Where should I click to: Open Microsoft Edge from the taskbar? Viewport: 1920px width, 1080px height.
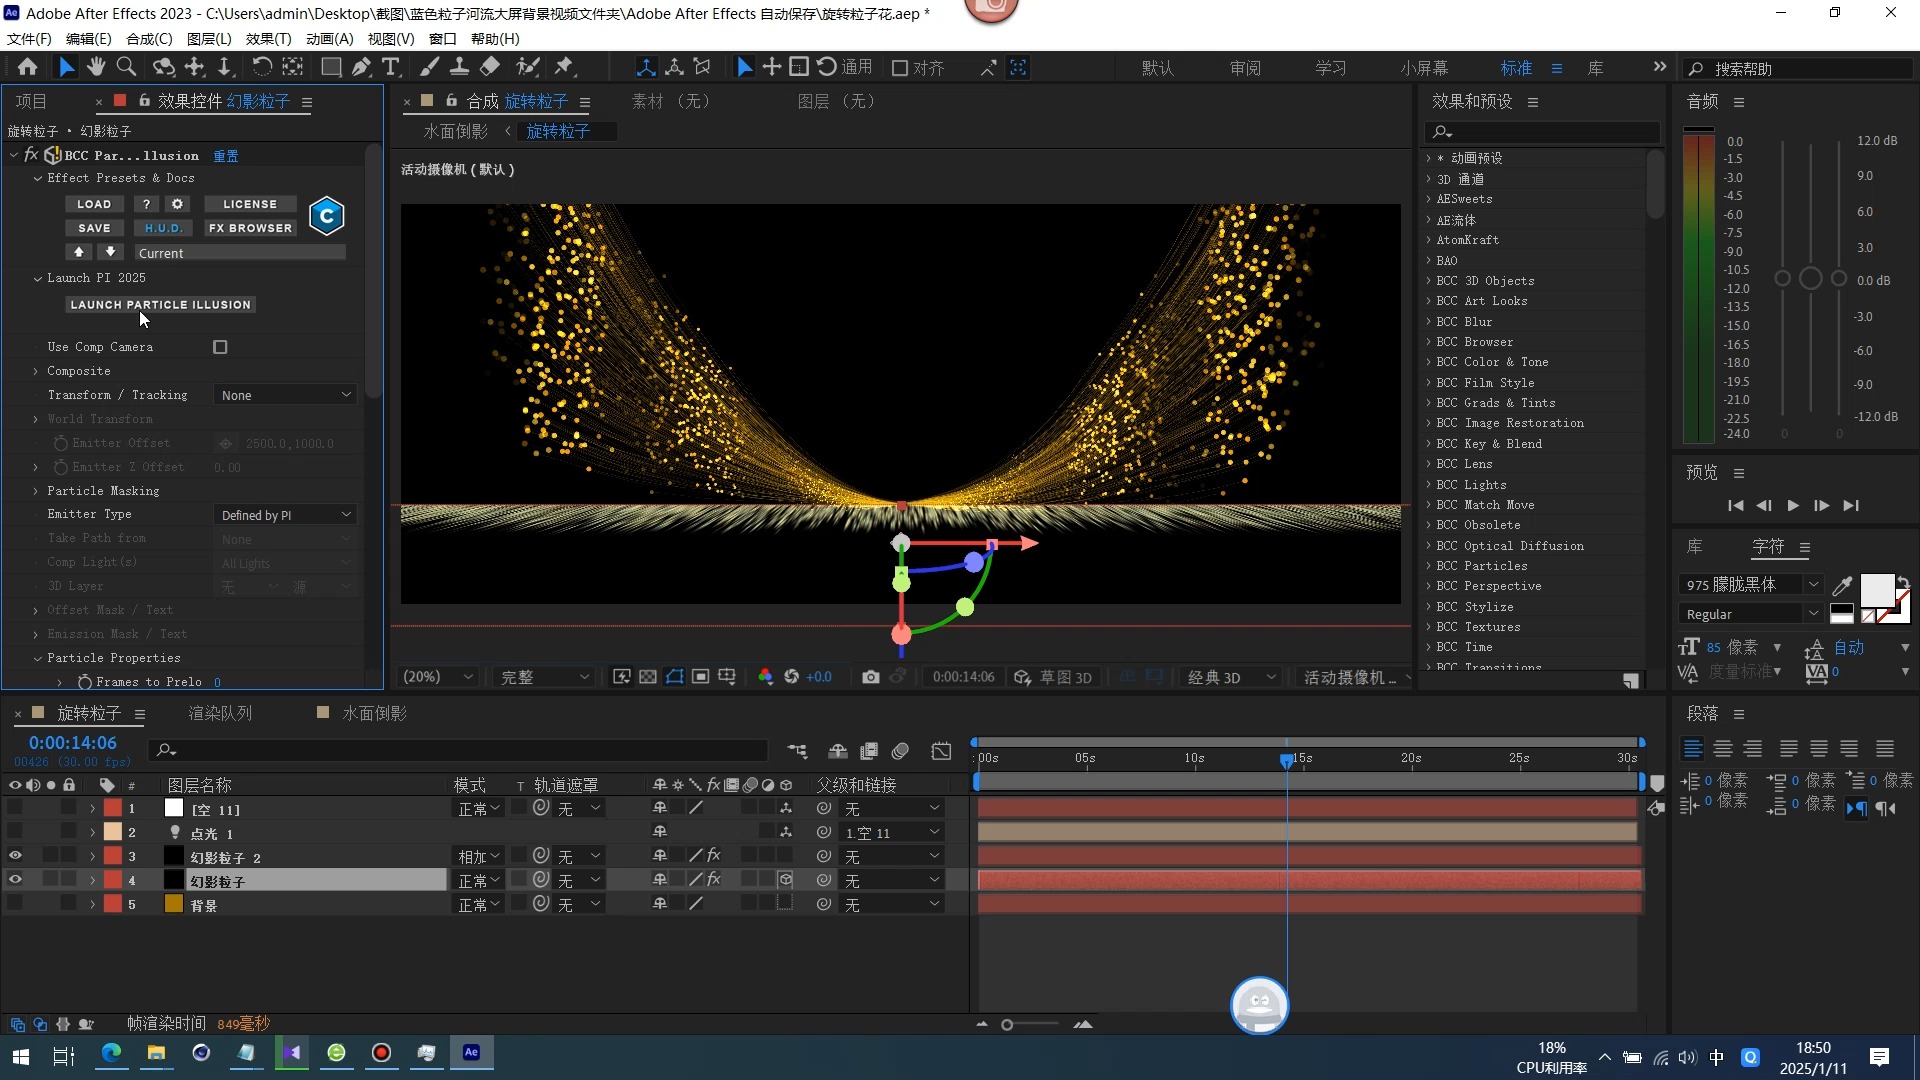pos(111,1053)
